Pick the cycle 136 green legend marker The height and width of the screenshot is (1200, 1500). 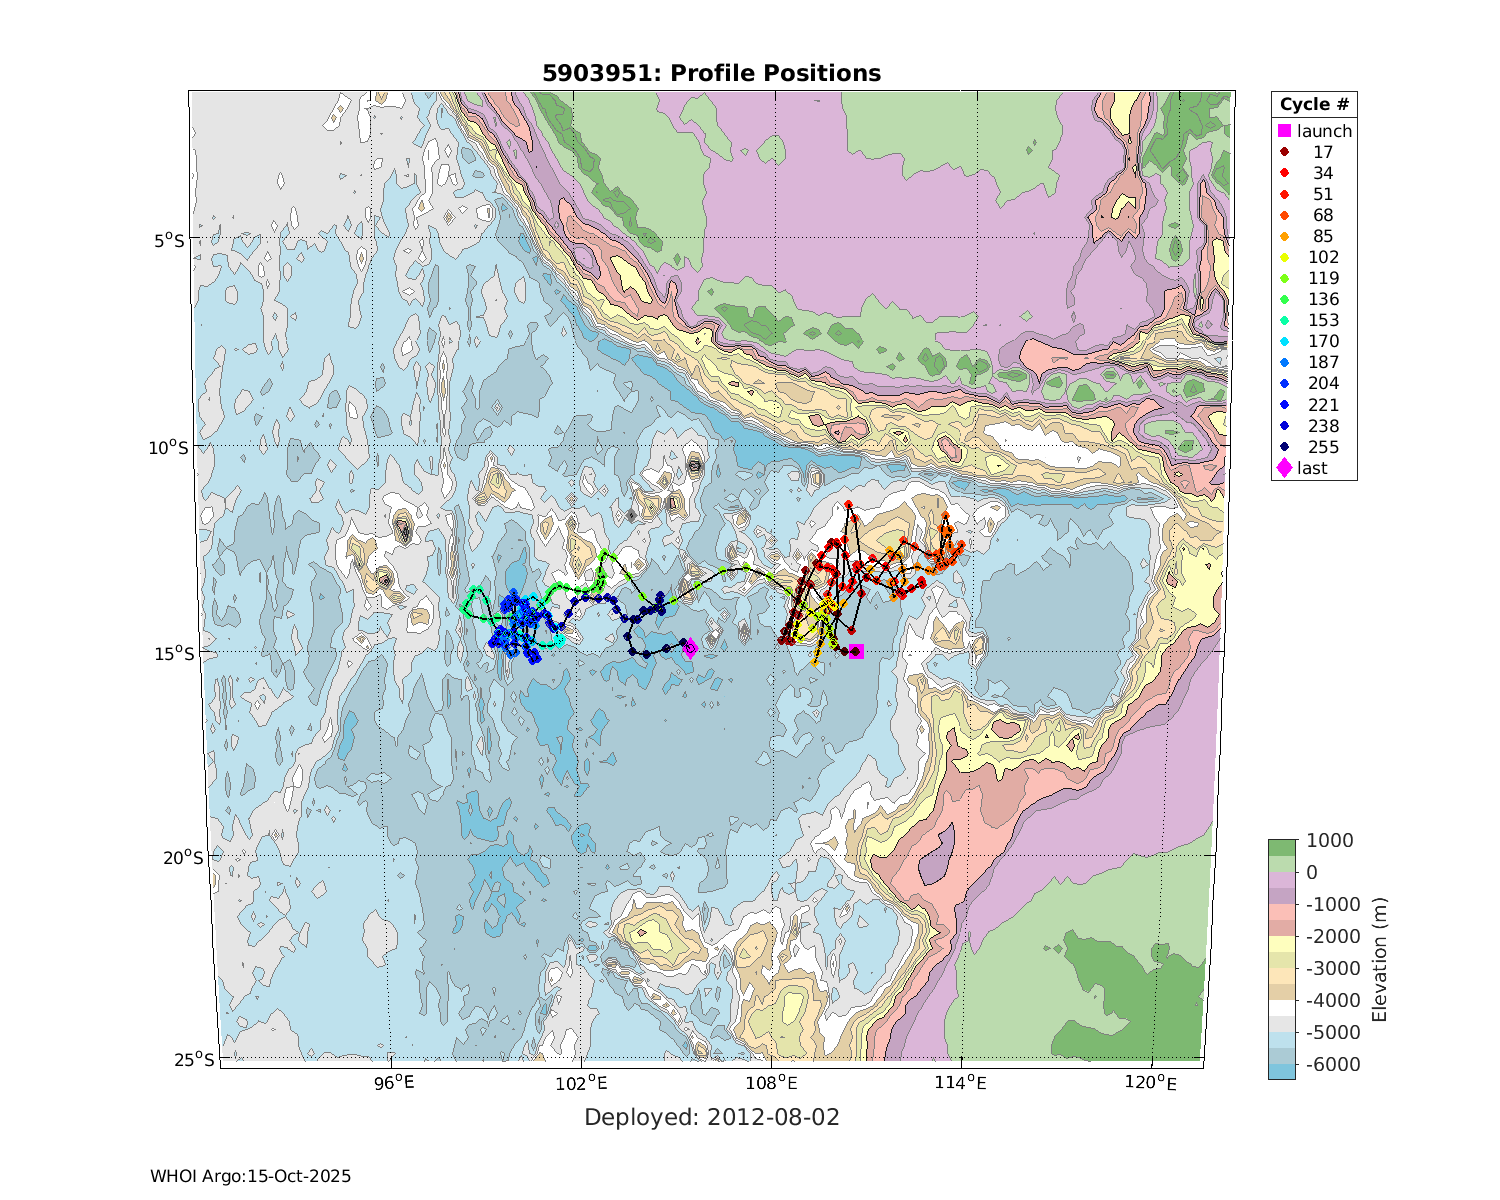(x=1285, y=299)
